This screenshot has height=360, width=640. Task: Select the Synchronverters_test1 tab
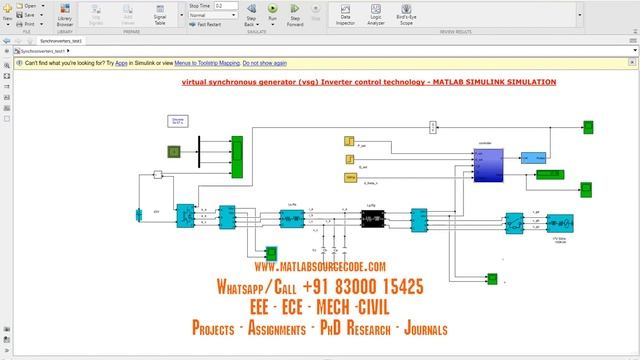(61, 41)
